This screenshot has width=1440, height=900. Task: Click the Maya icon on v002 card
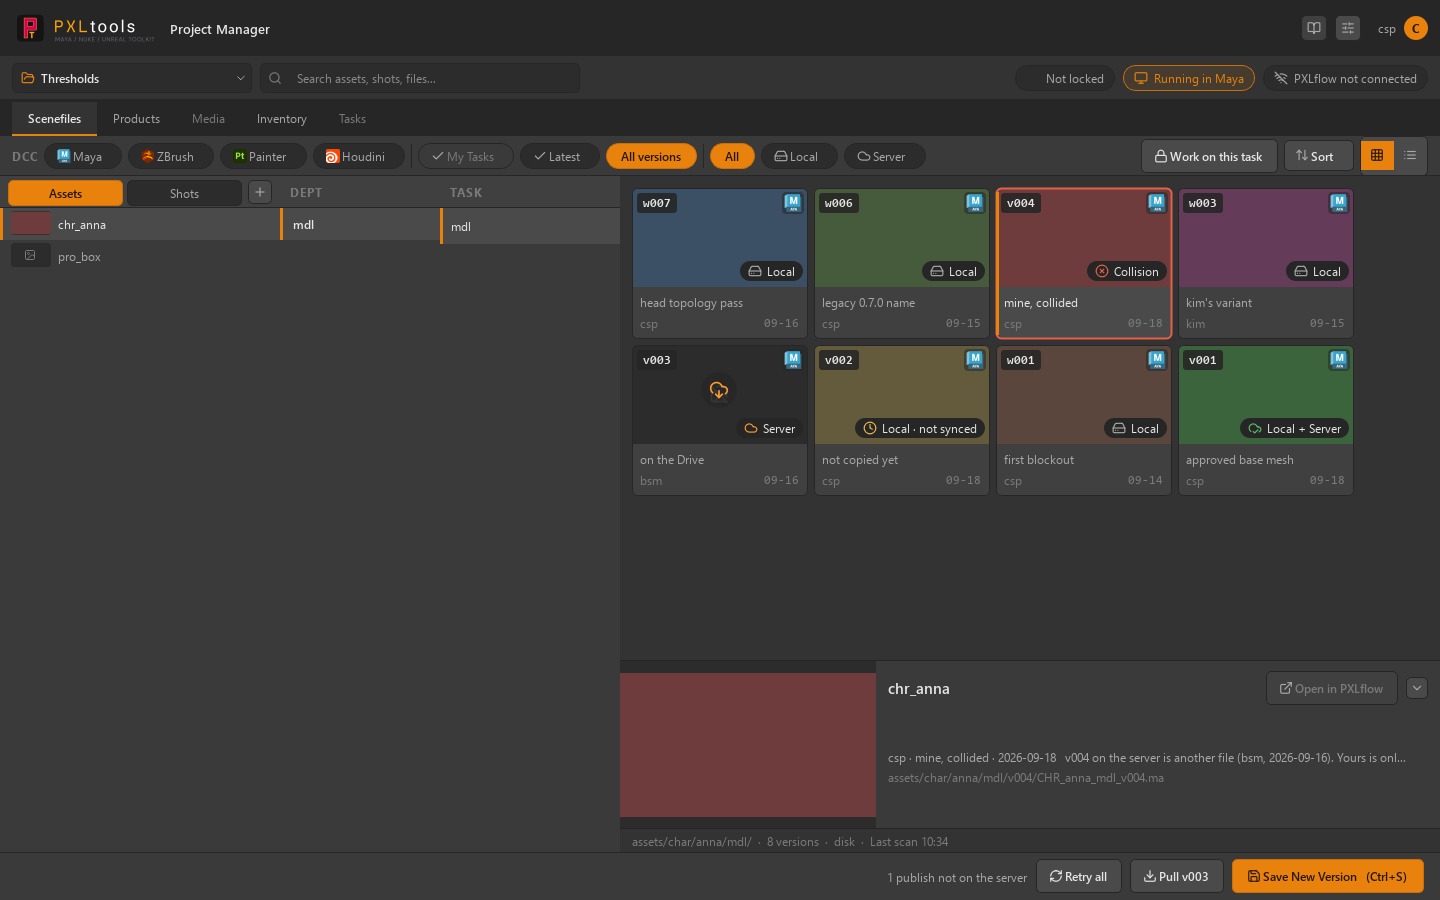[975, 360]
